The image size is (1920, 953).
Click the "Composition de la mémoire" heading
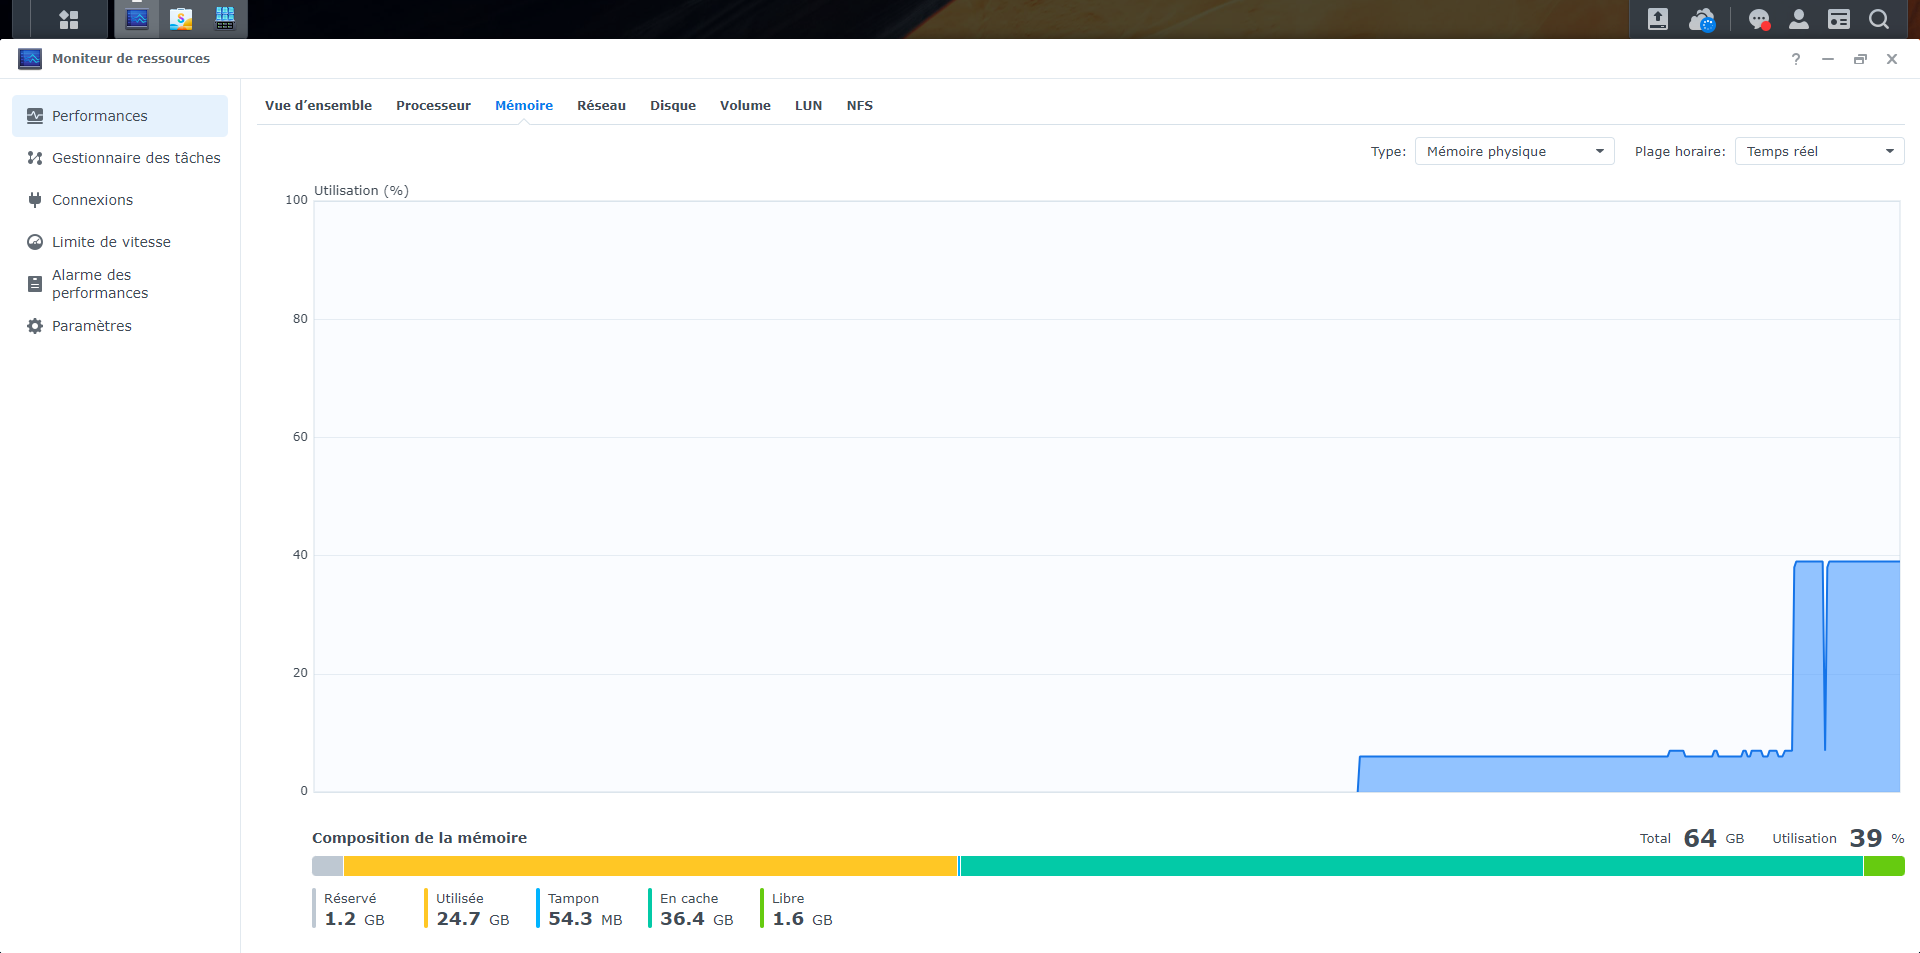tap(419, 838)
